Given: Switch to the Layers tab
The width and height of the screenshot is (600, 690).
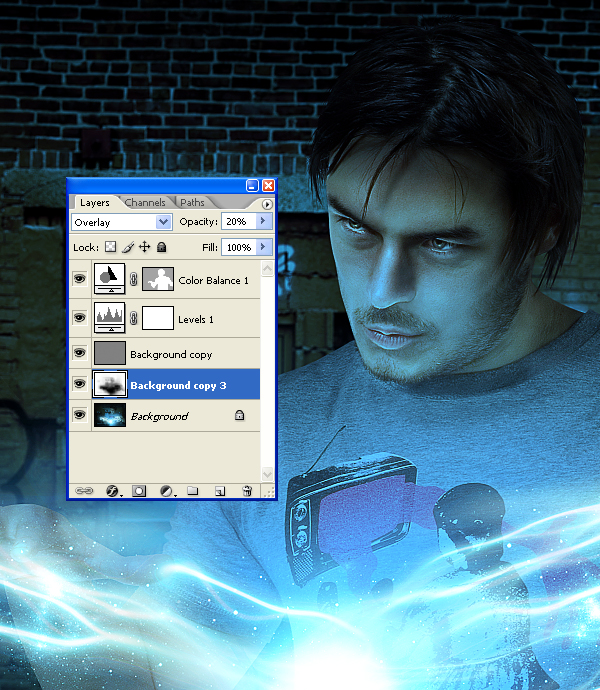Looking at the screenshot, I should click(x=95, y=202).
